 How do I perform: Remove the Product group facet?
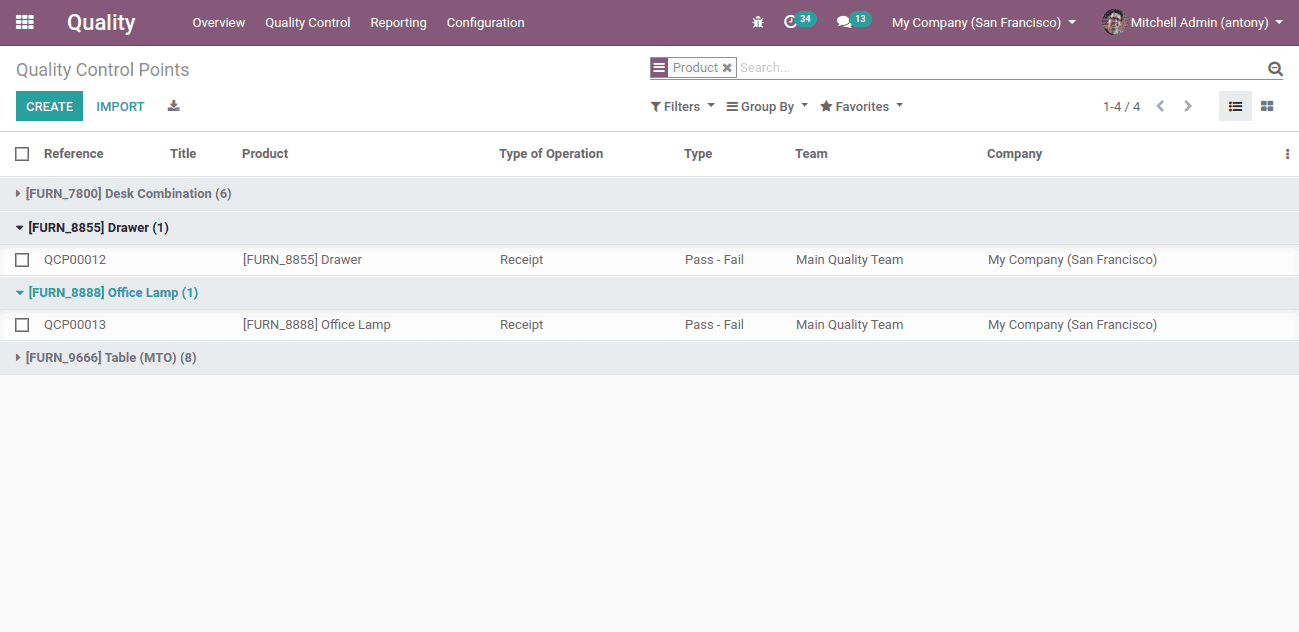(x=727, y=68)
